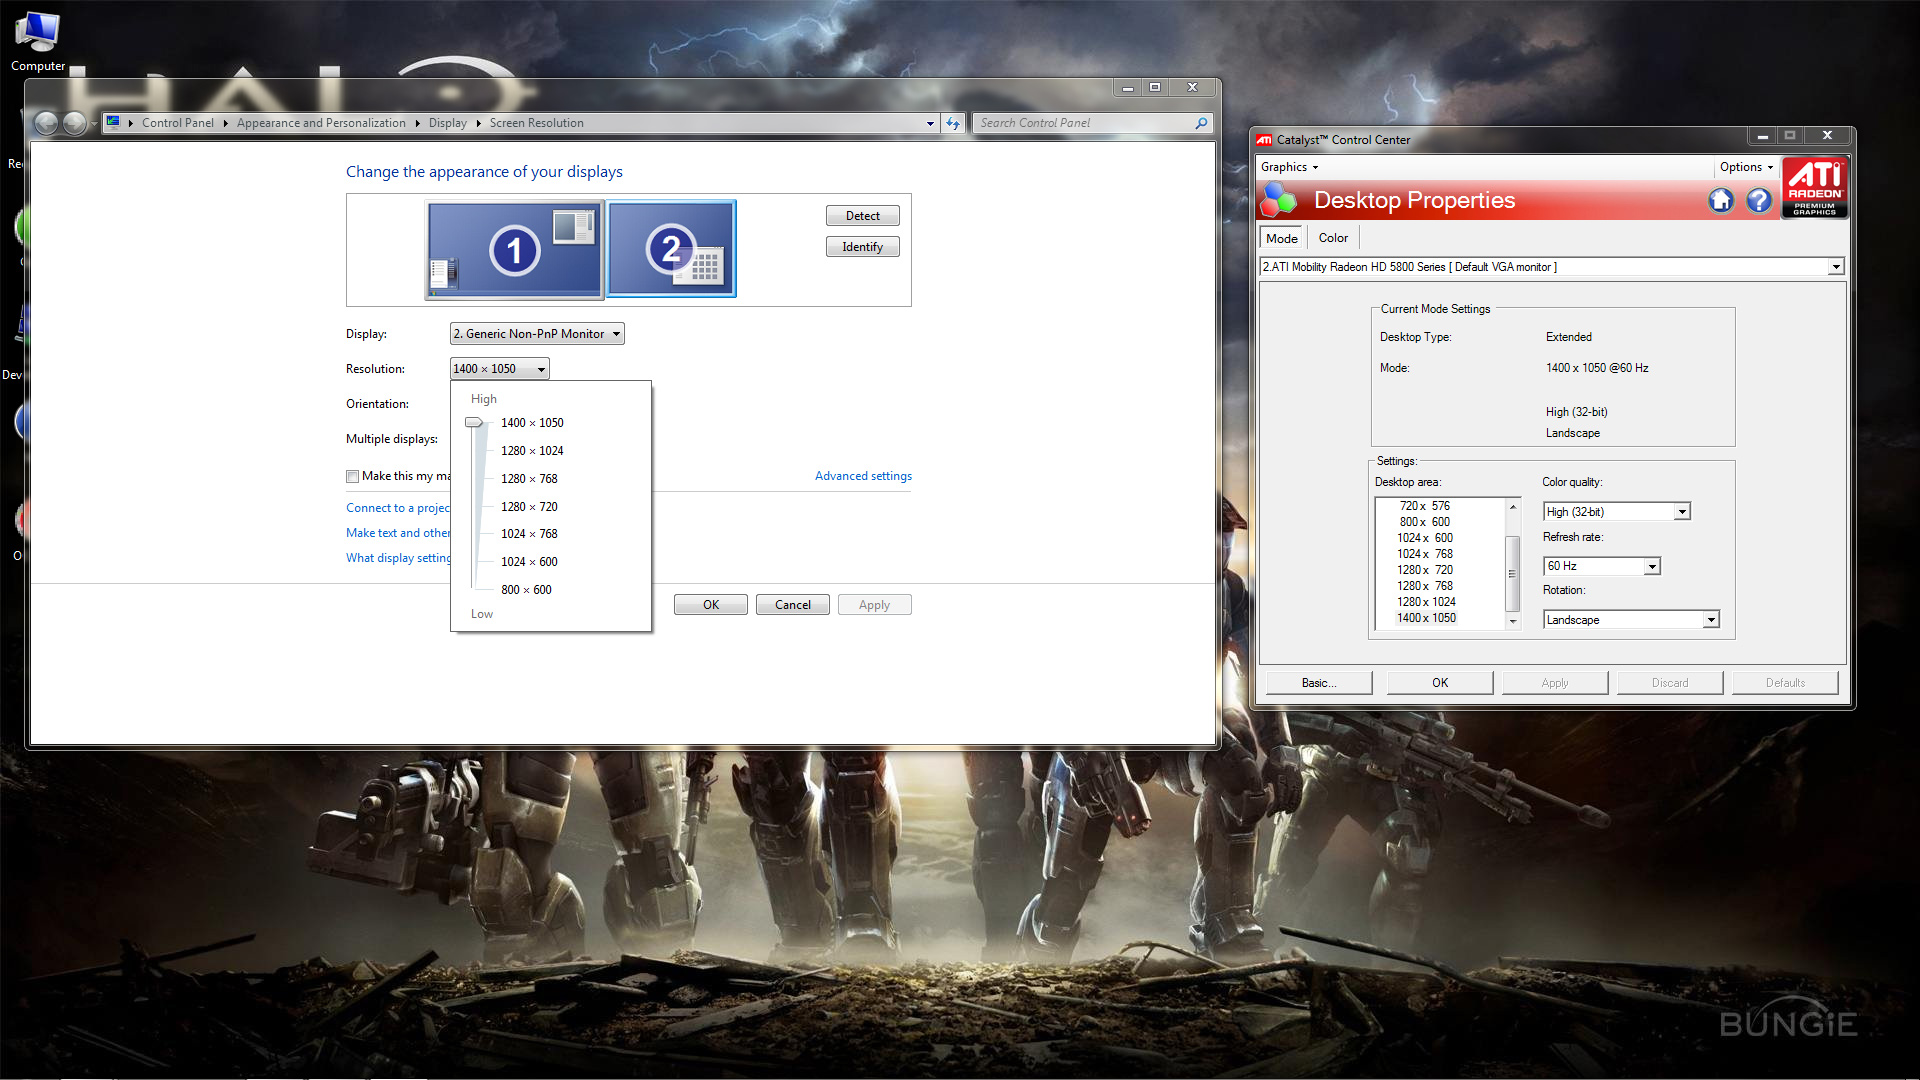This screenshot has width=1920, height=1080.
Task: Open the Catalyst help question icon
Action: [x=1759, y=201]
